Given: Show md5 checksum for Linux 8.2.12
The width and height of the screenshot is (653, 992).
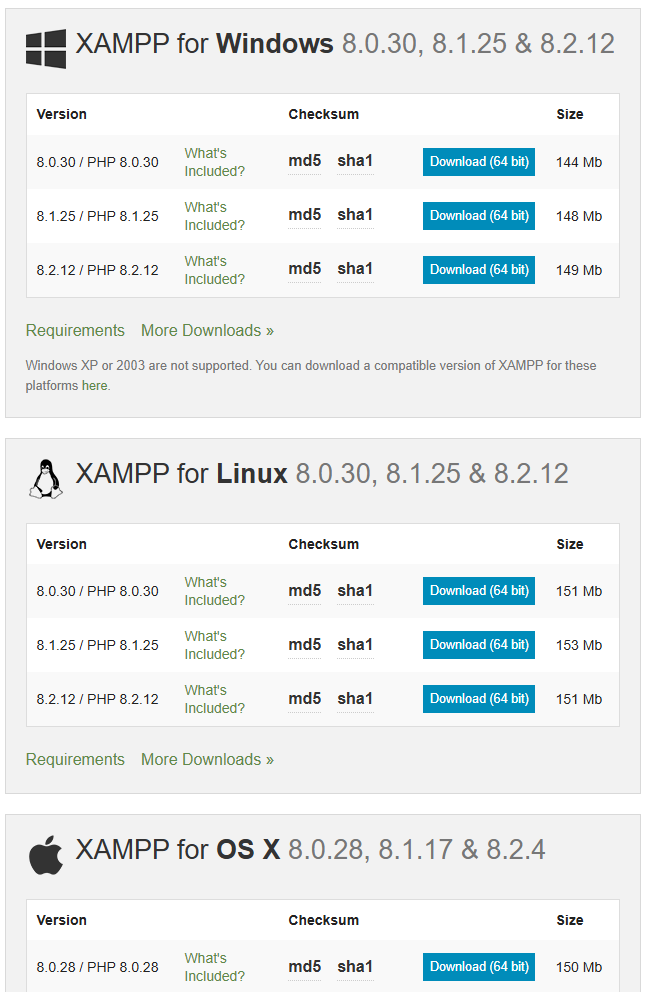Looking at the screenshot, I should (304, 698).
